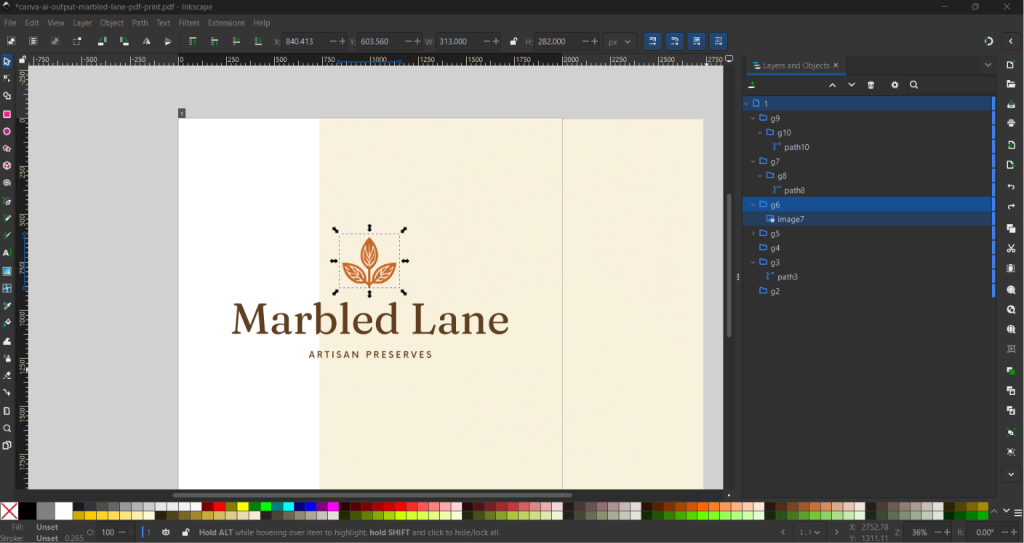This screenshot has width=1024, height=543.
Task: Collapse the g7 group
Action: 753,161
